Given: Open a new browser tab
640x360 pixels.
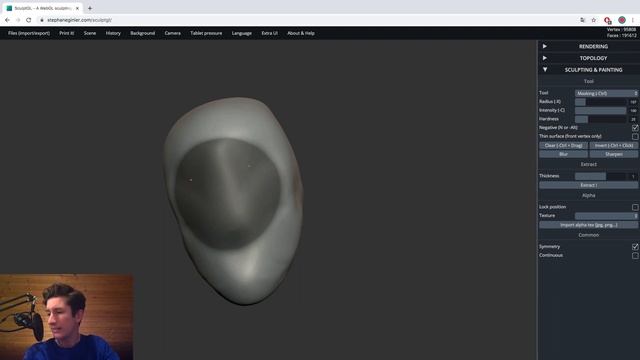Looking at the screenshot, I should 90,8.
